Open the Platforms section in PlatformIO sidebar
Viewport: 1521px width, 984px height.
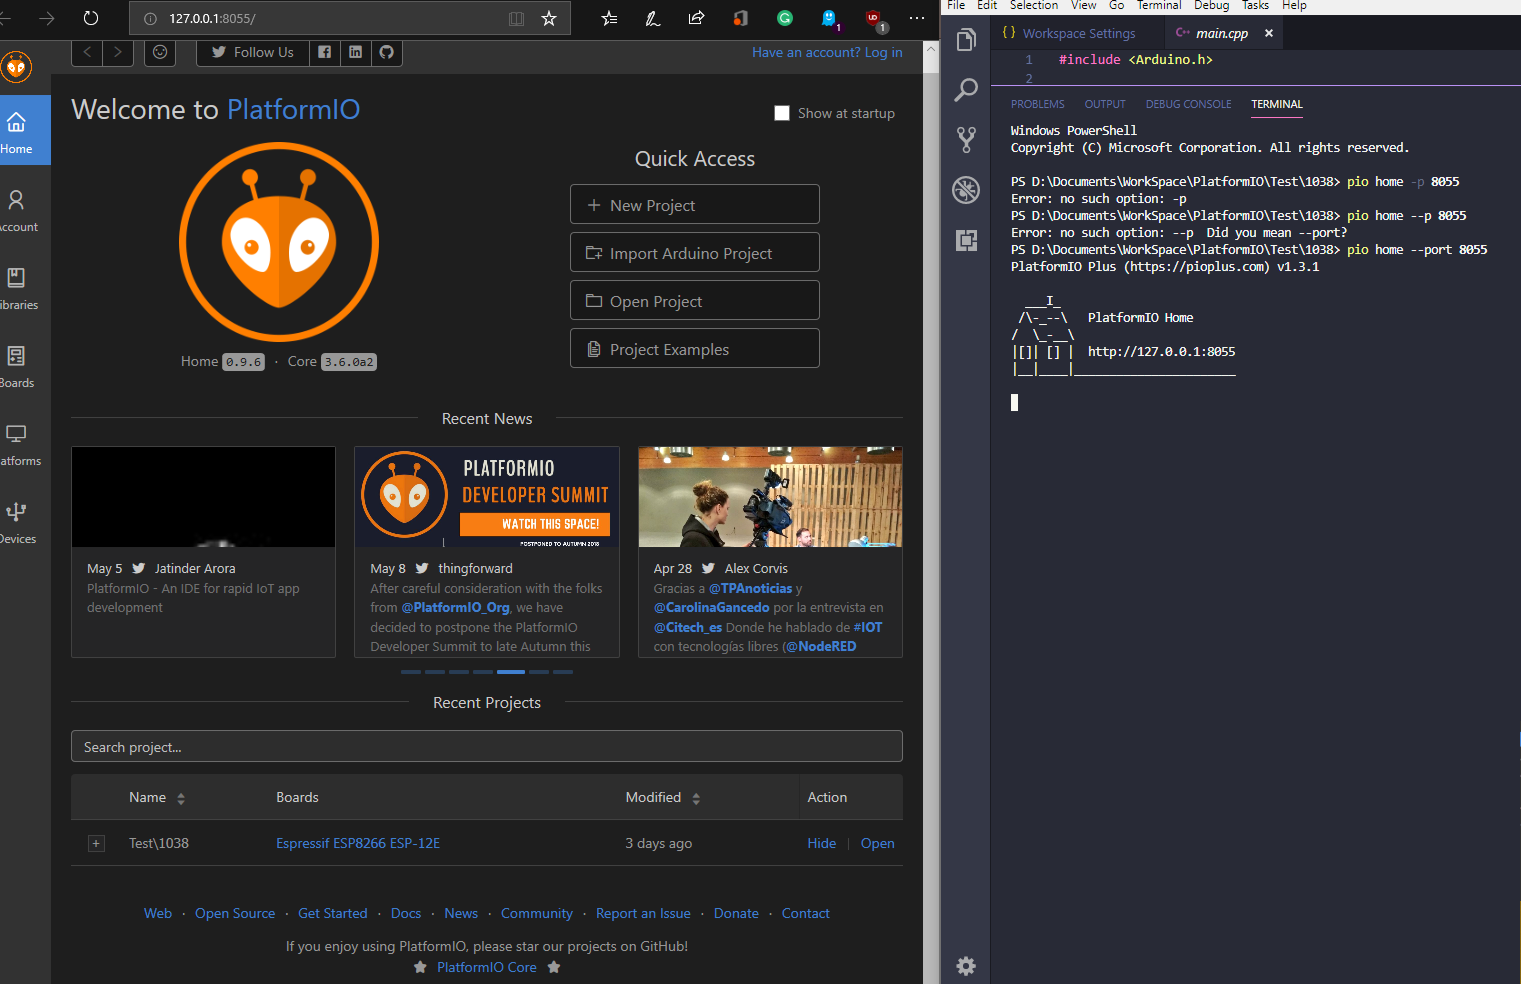tap(16, 443)
